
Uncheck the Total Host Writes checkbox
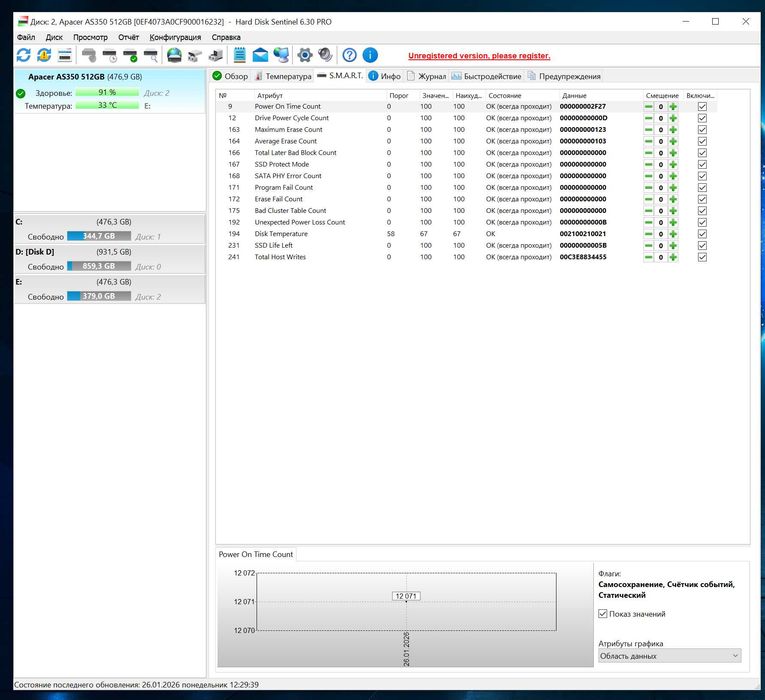[x=702, y=257]
